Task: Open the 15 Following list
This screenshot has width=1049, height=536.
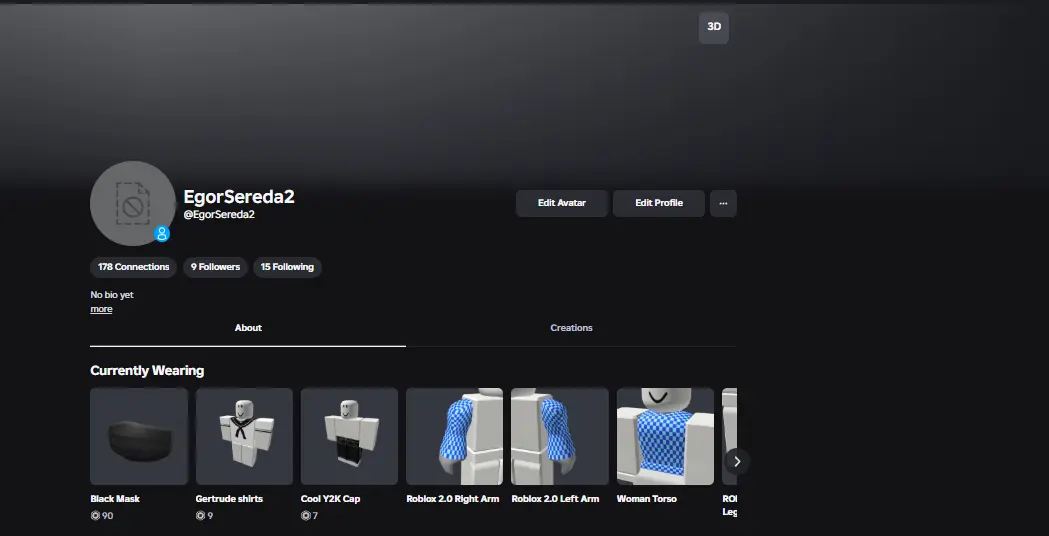Action: tap(287, 267)
